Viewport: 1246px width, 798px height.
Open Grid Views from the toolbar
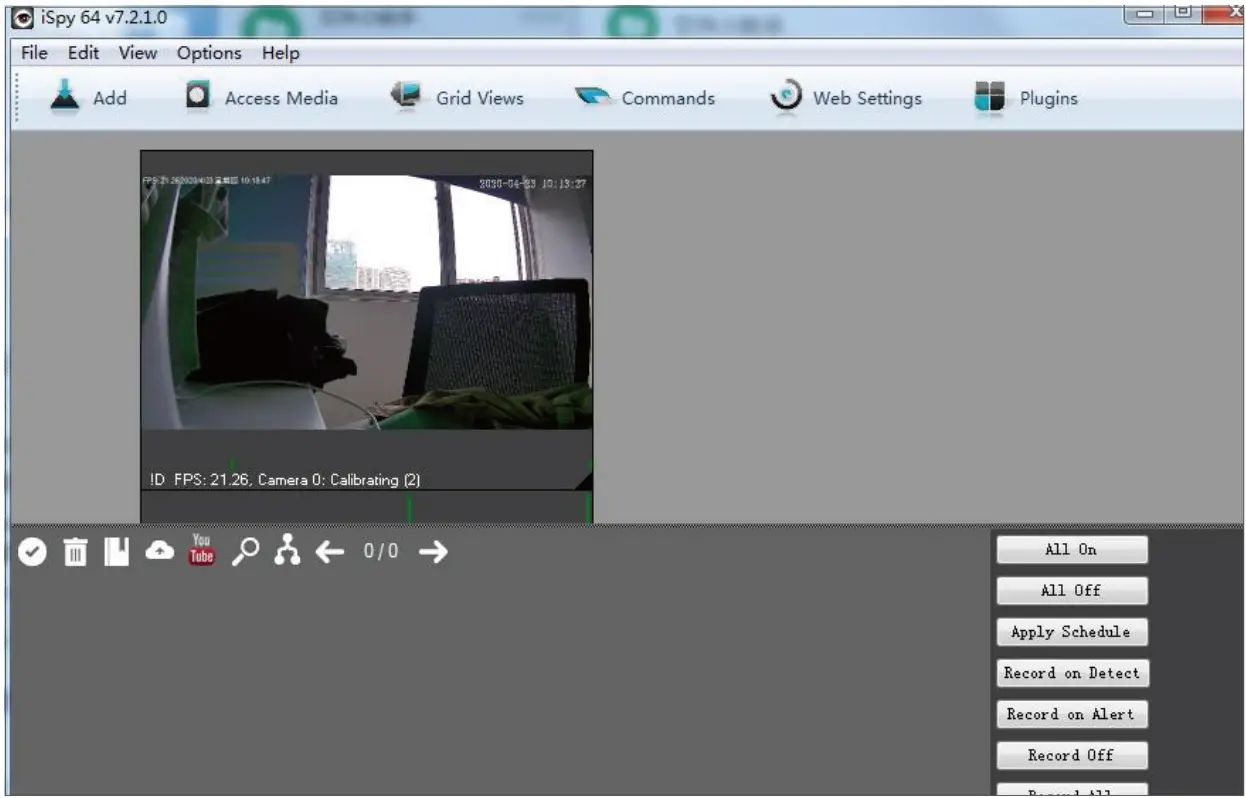point(460,98)
